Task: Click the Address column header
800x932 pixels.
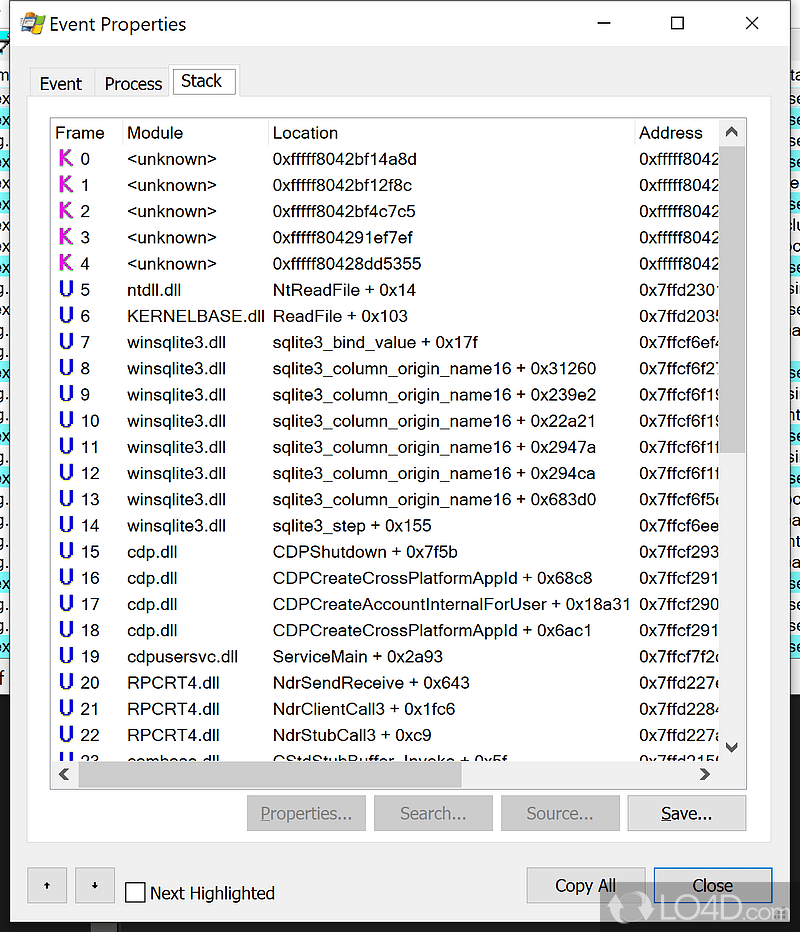Action: point(677,133)
